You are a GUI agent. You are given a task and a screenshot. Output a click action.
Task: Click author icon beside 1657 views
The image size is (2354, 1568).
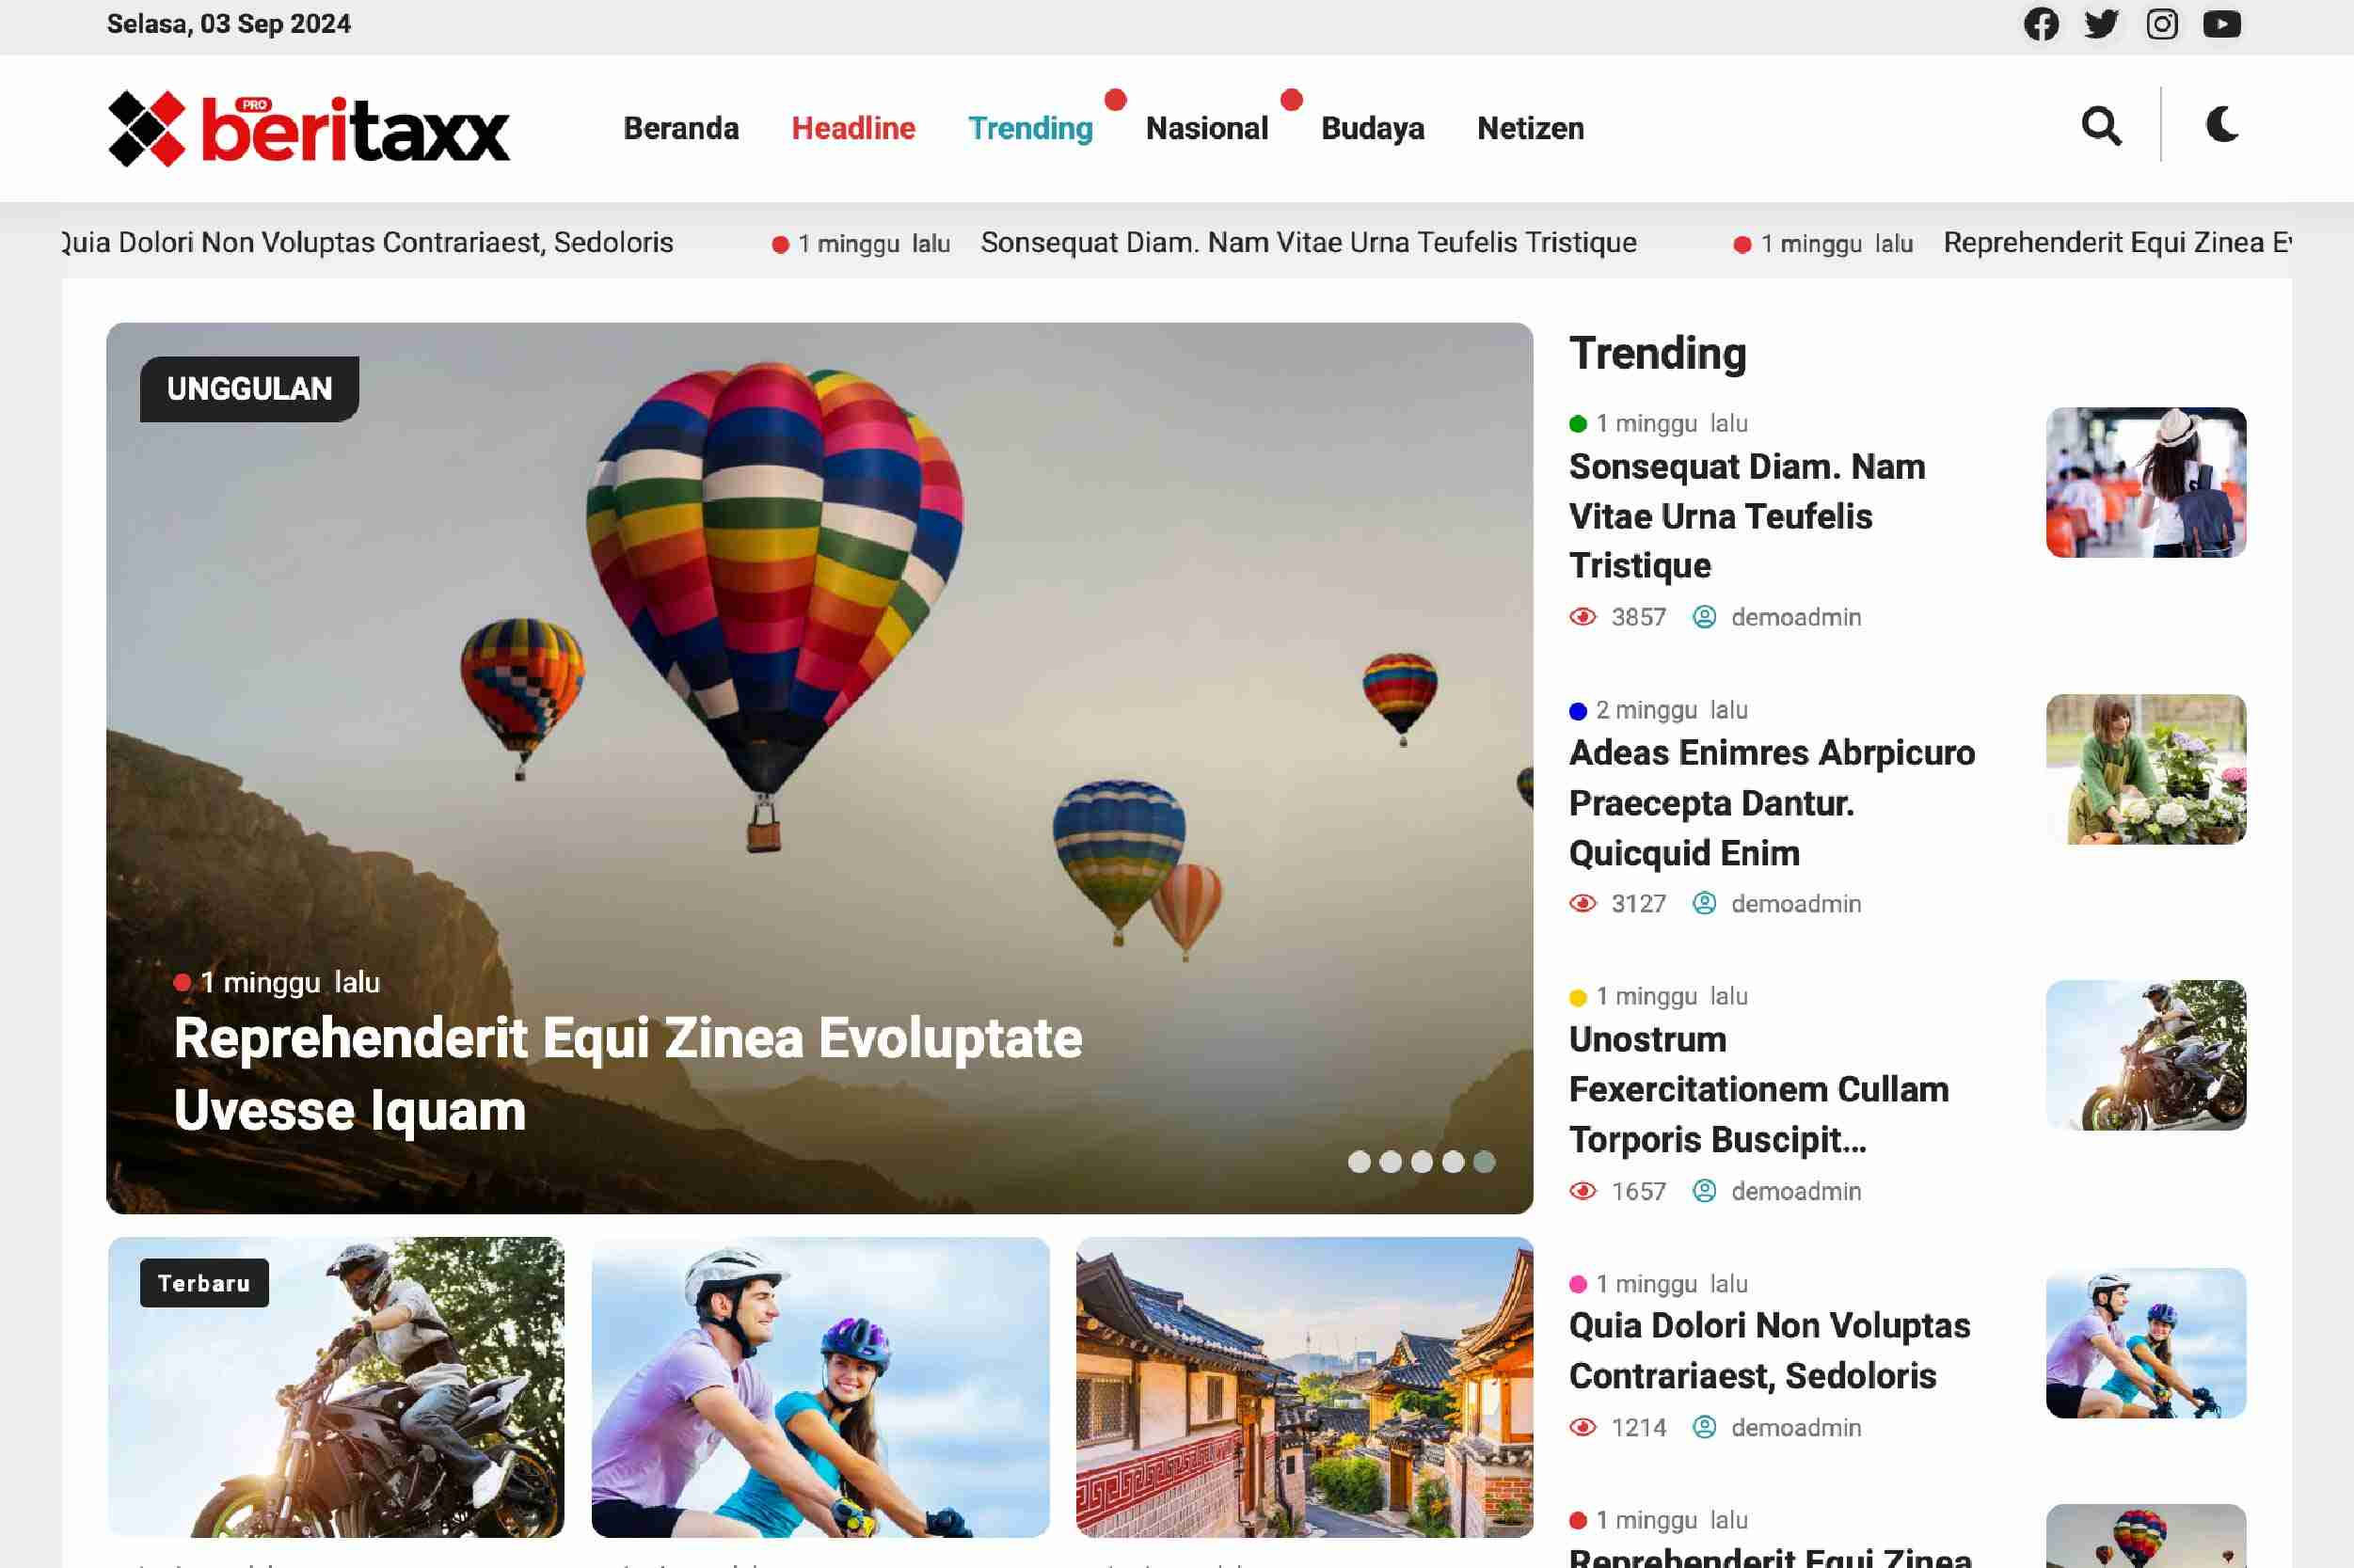tap(1704, 1191)
